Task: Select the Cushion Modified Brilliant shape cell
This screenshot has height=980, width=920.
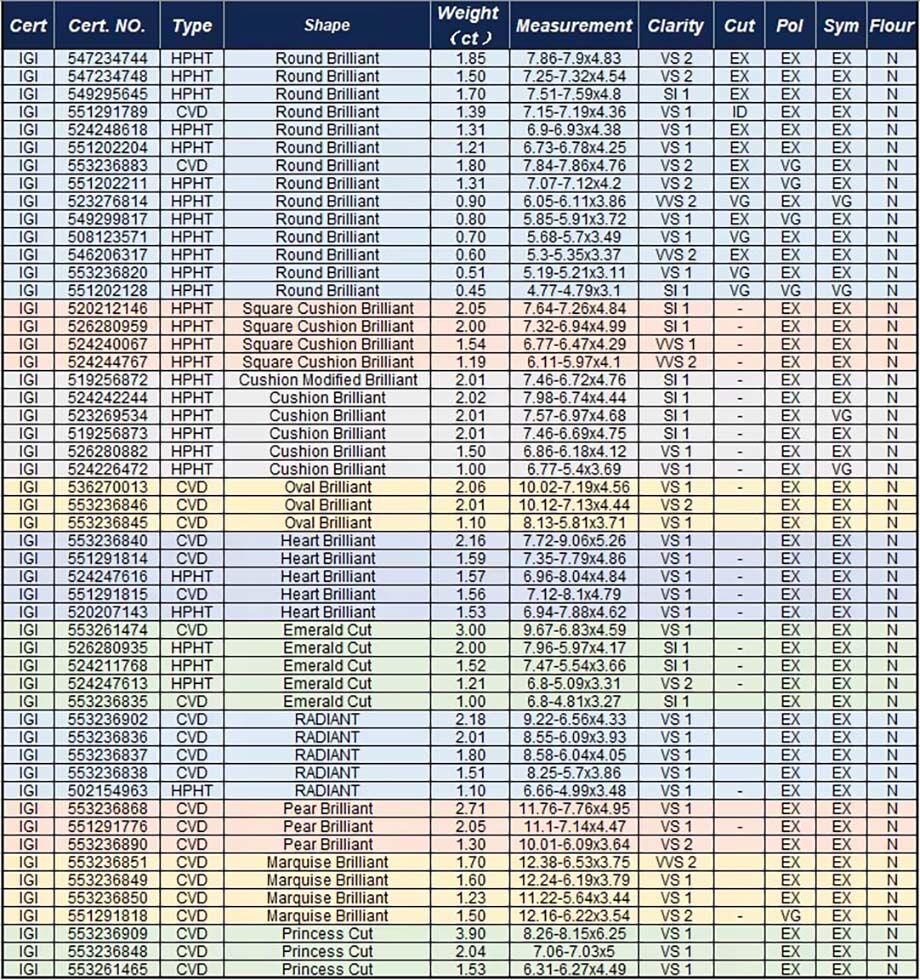Action: pyautogui.click(x=328, y=380)
